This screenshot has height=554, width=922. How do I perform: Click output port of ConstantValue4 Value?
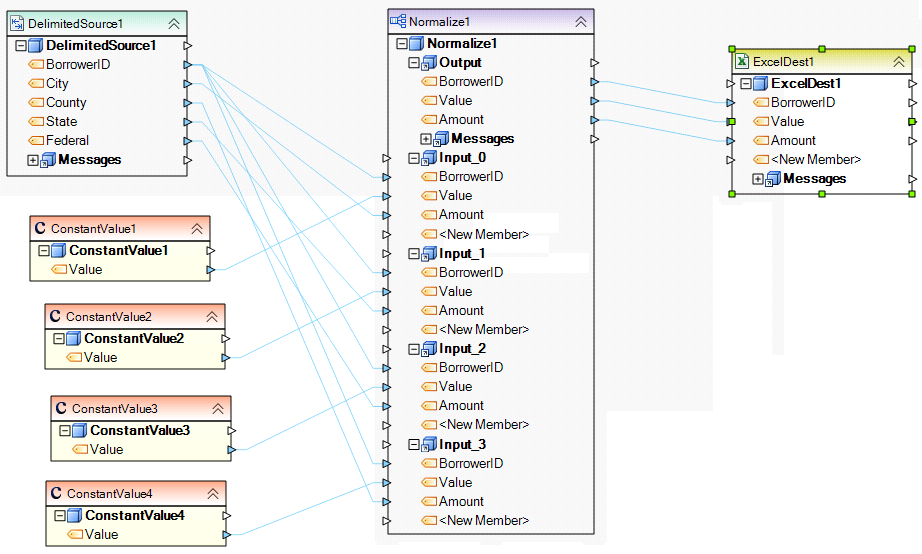pos(225,535)
